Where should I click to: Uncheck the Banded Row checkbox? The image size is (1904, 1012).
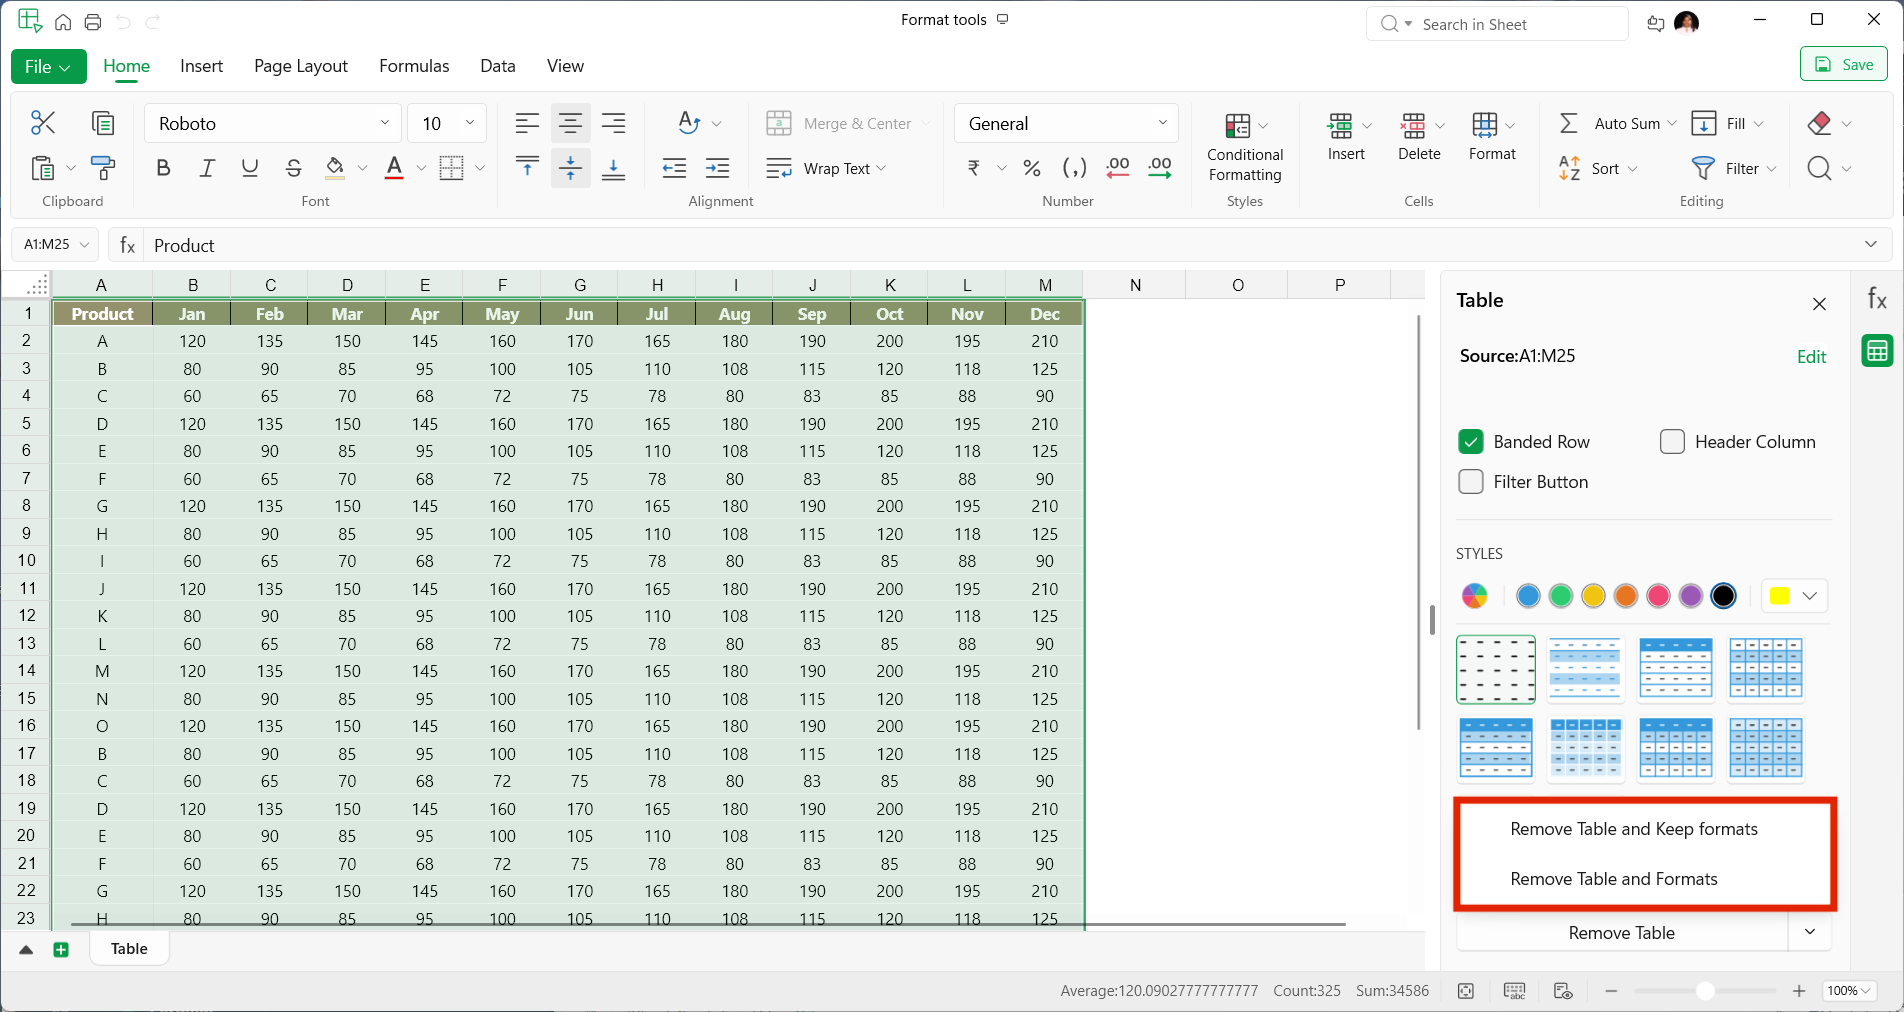coord(1471,442)
